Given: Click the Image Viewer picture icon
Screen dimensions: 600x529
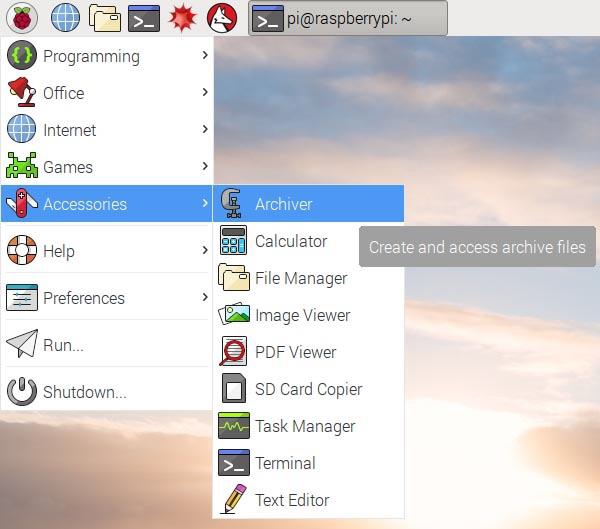Looking at the screenshot, I should pos(234,314).
